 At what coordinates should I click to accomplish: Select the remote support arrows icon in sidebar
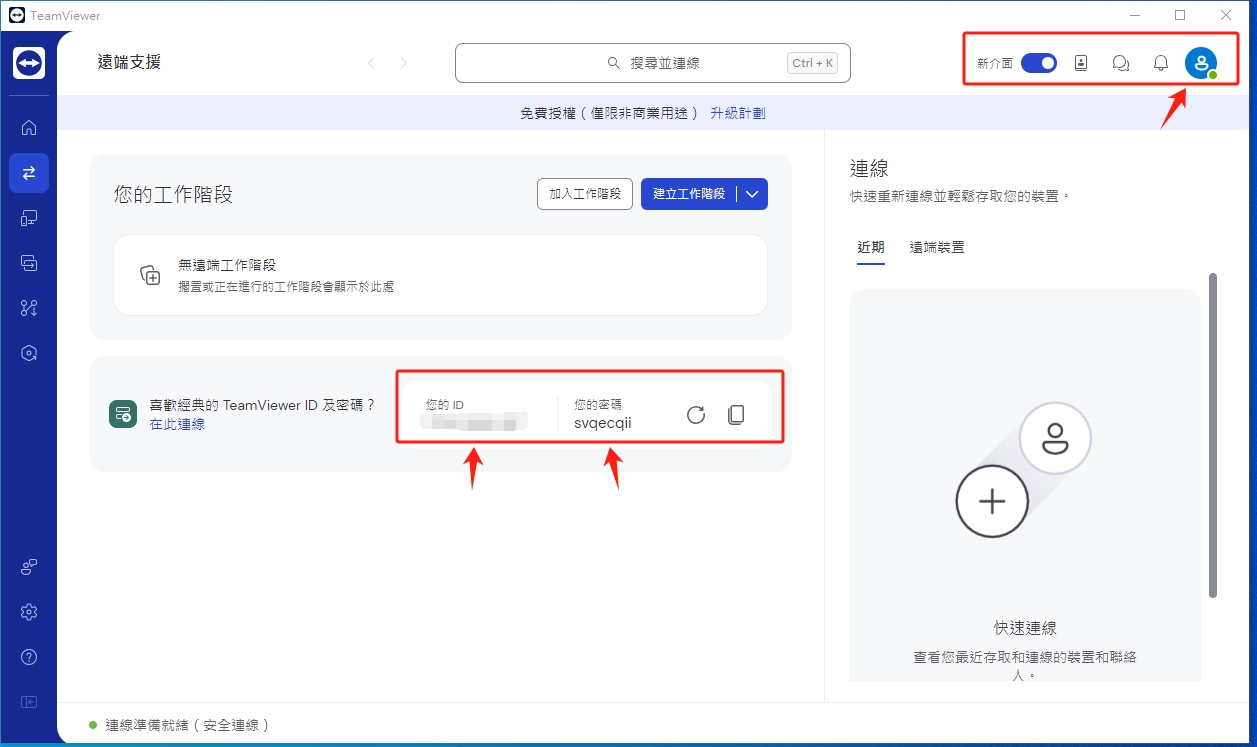pos(29,173)
